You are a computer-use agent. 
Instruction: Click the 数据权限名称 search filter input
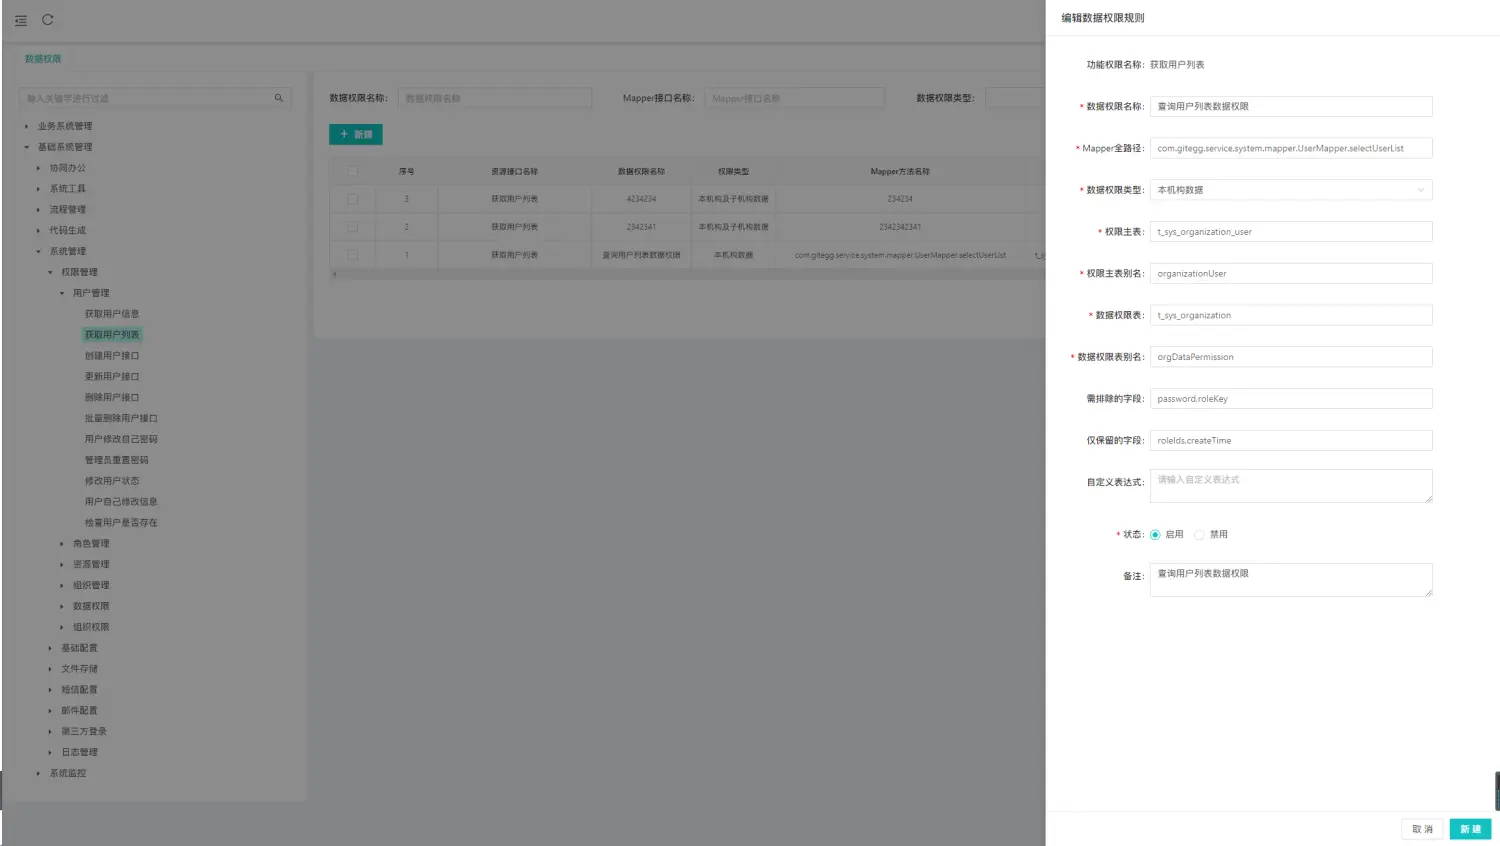(495, 98)
